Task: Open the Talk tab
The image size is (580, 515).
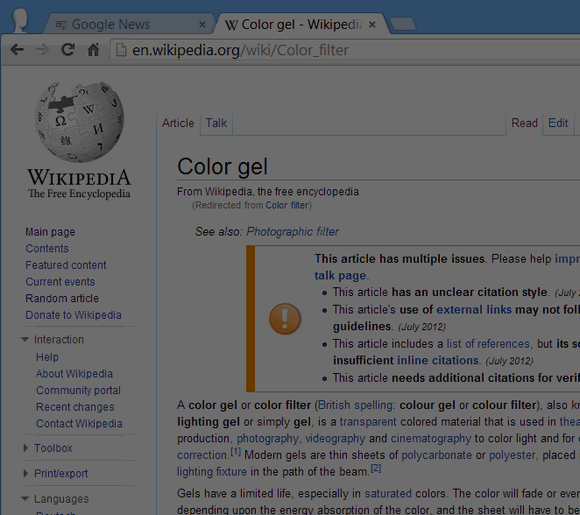Action: coord(216,123)
